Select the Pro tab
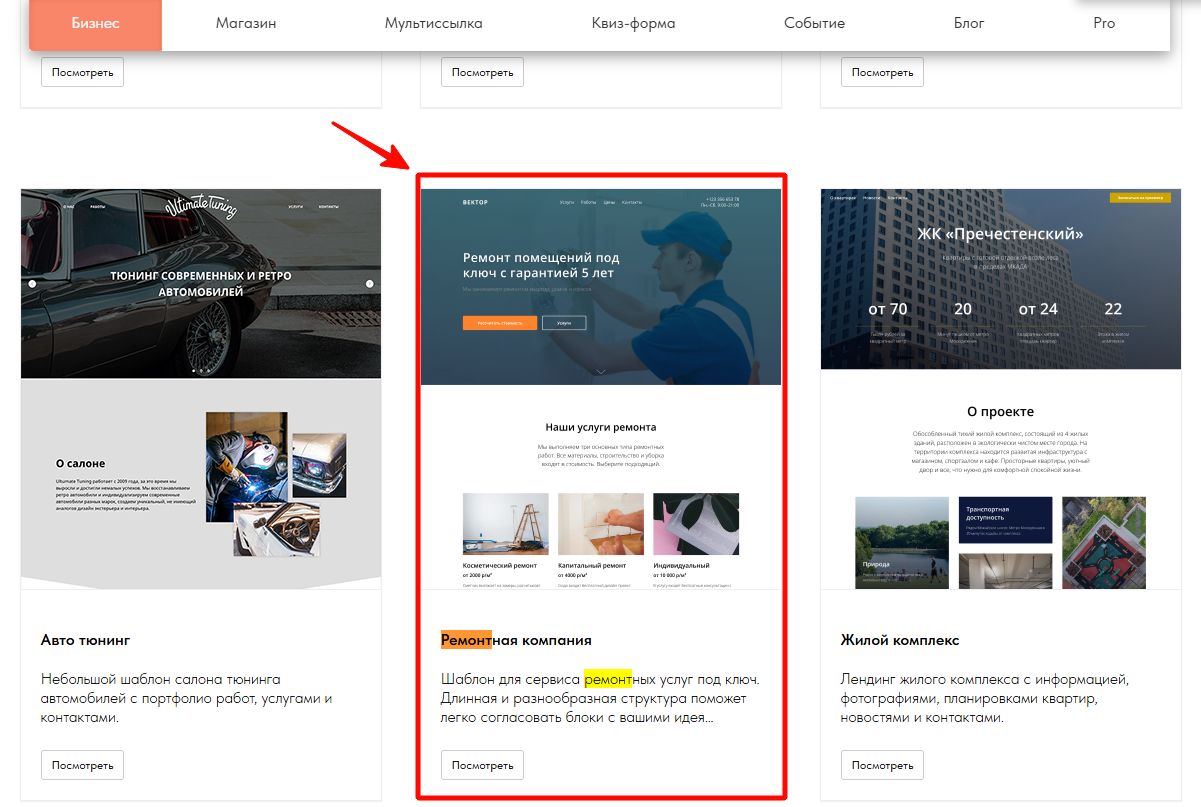 click(x=1104, y=23)
